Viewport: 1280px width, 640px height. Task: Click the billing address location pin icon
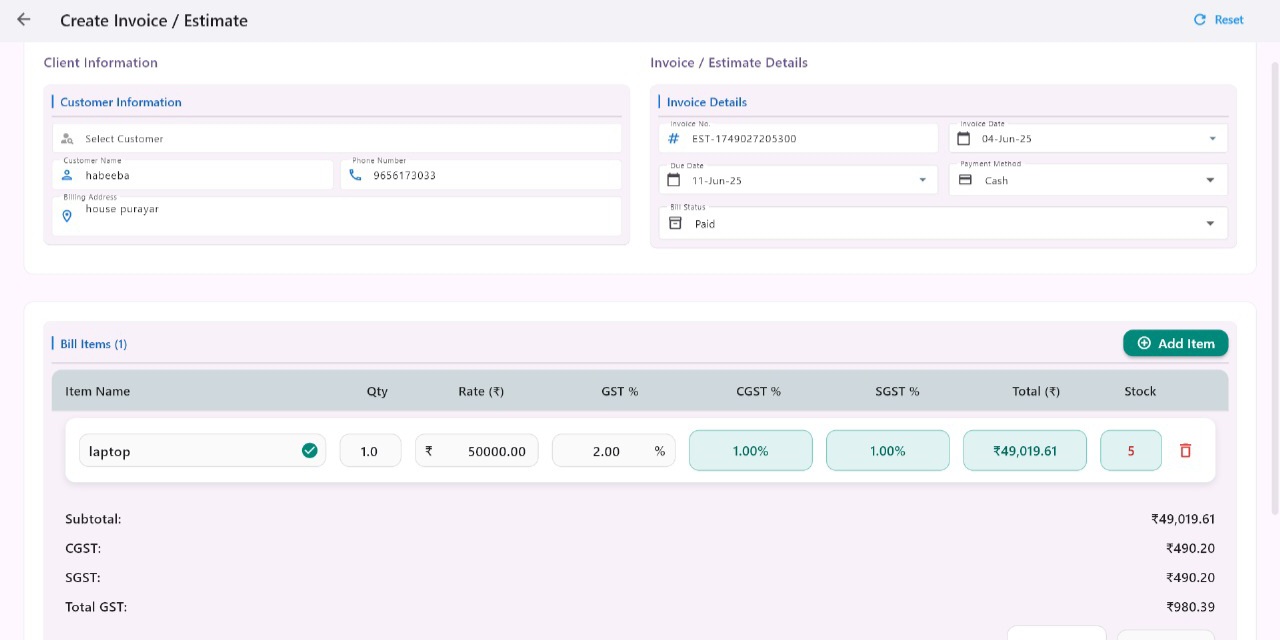tap(67, 216)
